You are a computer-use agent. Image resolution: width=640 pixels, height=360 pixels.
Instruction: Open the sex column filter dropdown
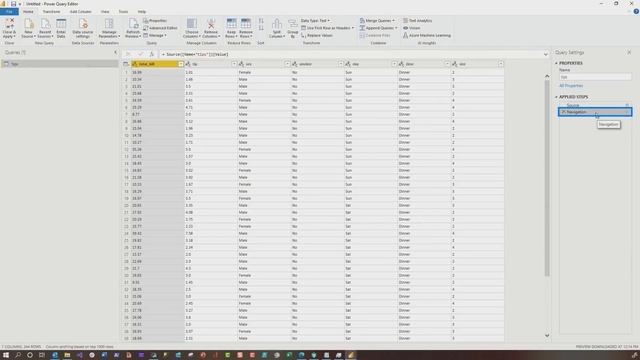coord(287,64)
